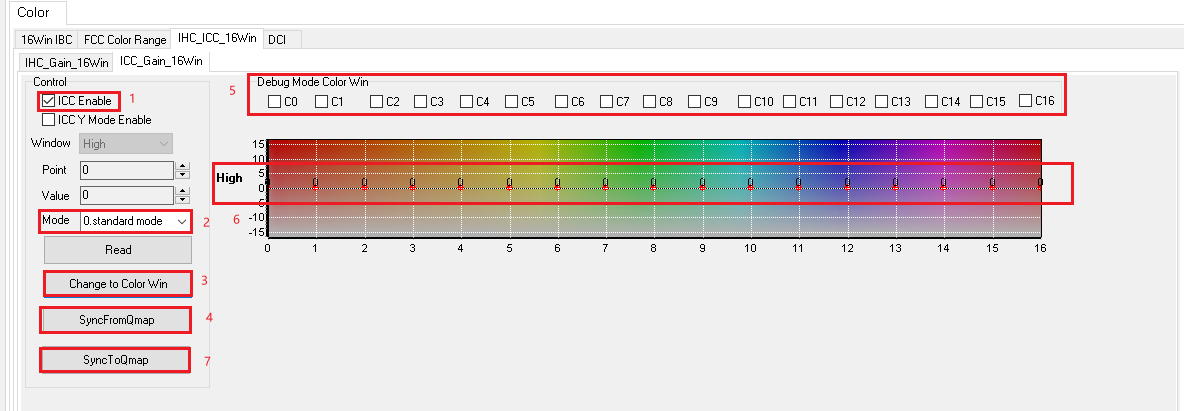Viewport: 1184px width, 411px height.
Task: Open the Mode dropdown set to standard mode
Action: pyautogui.click(x=135, y=221)
